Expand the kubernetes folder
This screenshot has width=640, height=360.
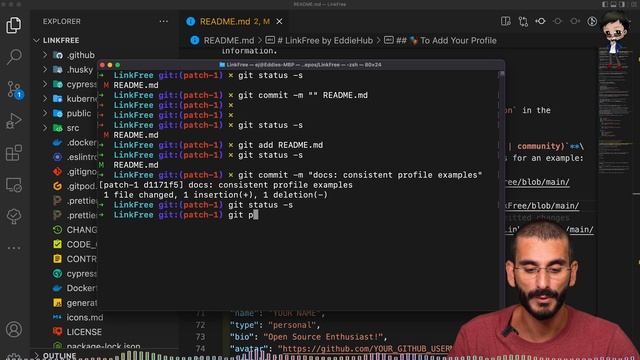tap(82, 99)
